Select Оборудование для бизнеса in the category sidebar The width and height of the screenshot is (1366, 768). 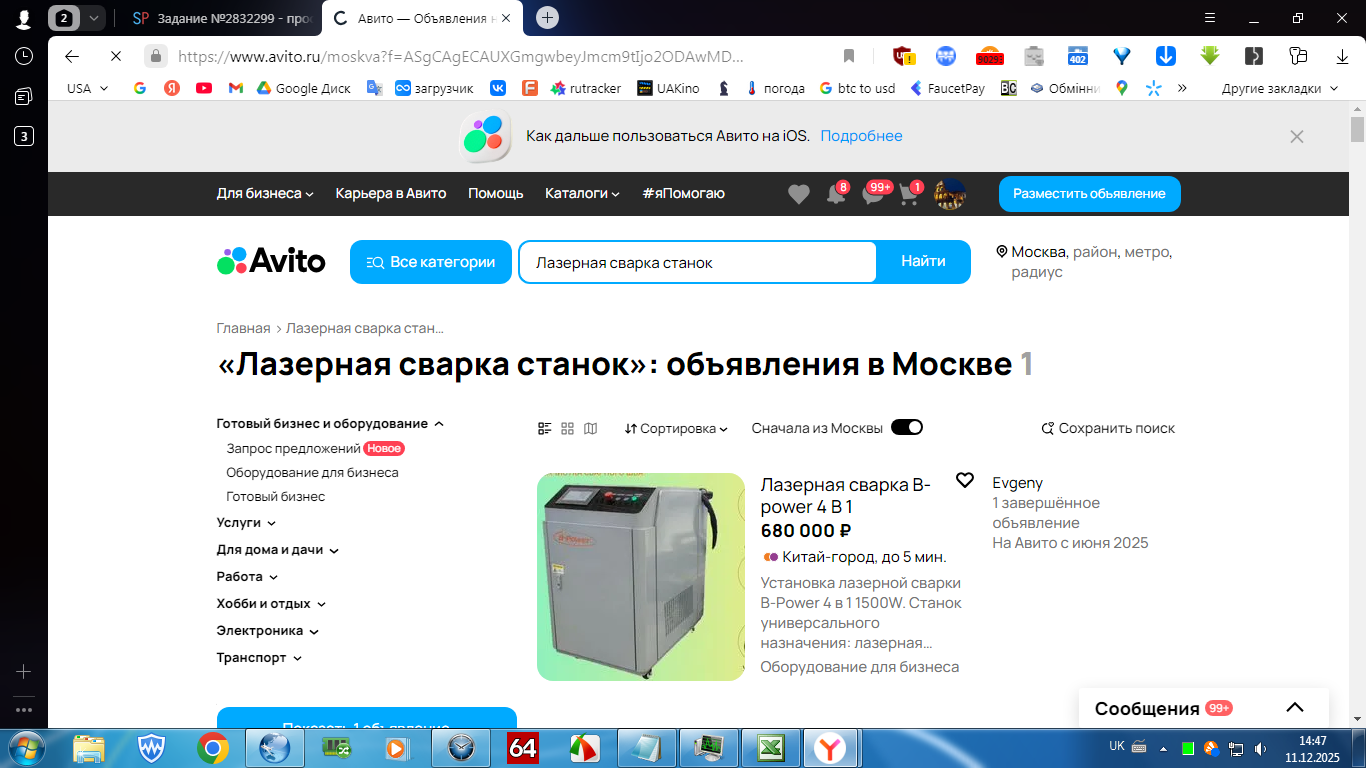click(x=312, y=473)
